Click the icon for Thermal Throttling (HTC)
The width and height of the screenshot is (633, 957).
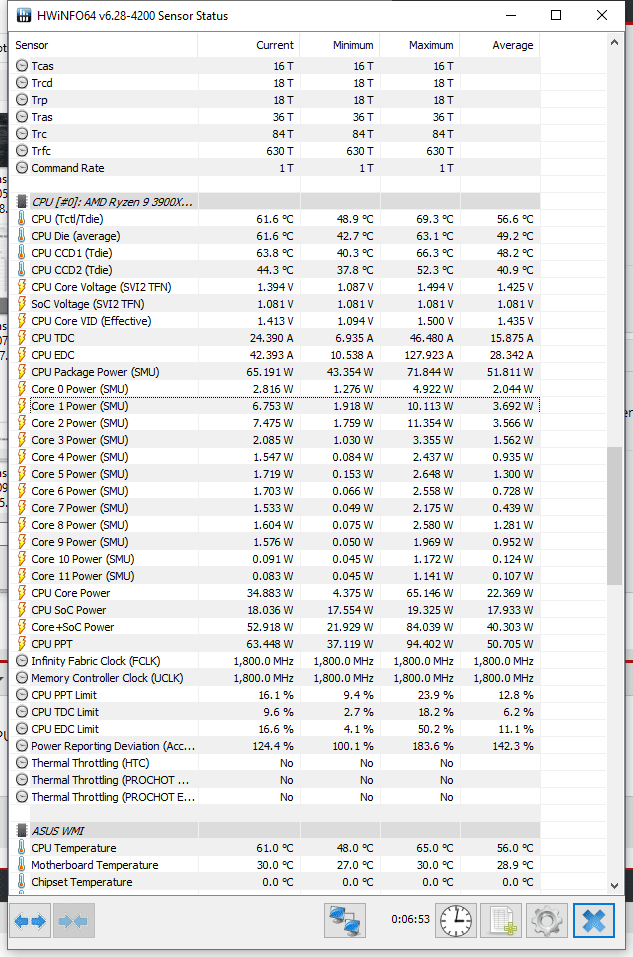(22, 762)
